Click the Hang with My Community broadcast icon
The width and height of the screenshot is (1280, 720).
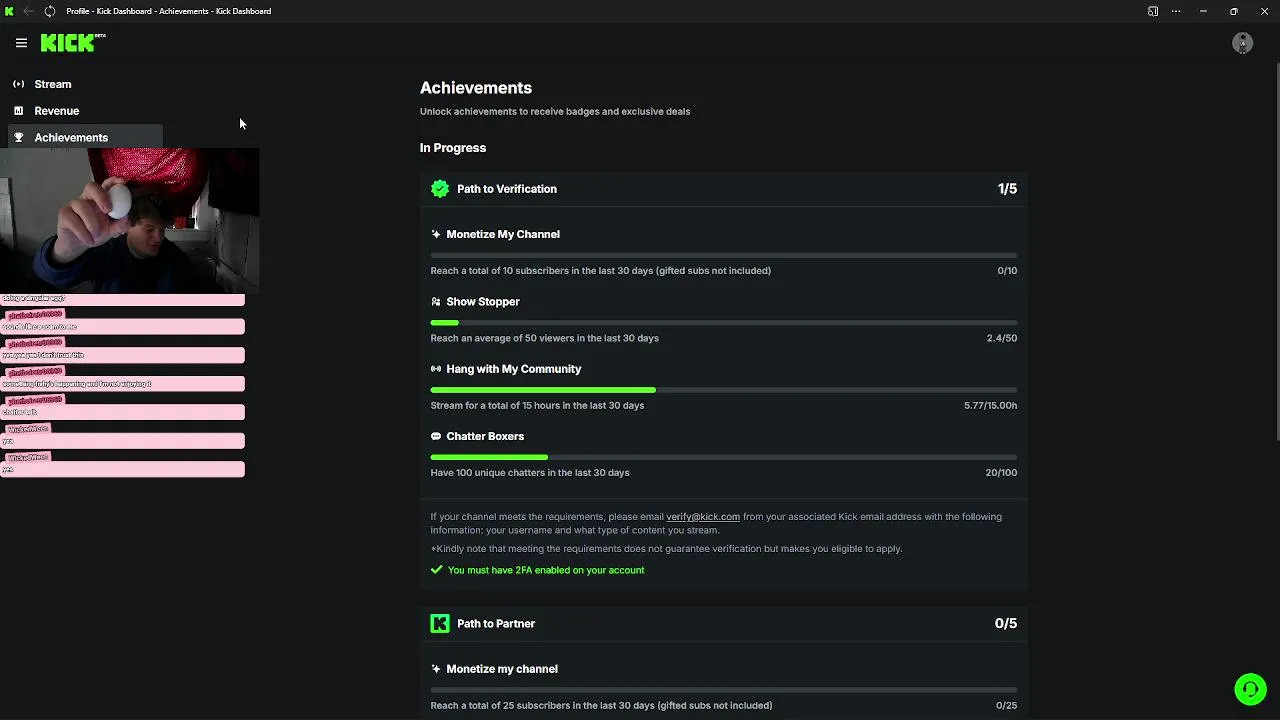point(436,369)
